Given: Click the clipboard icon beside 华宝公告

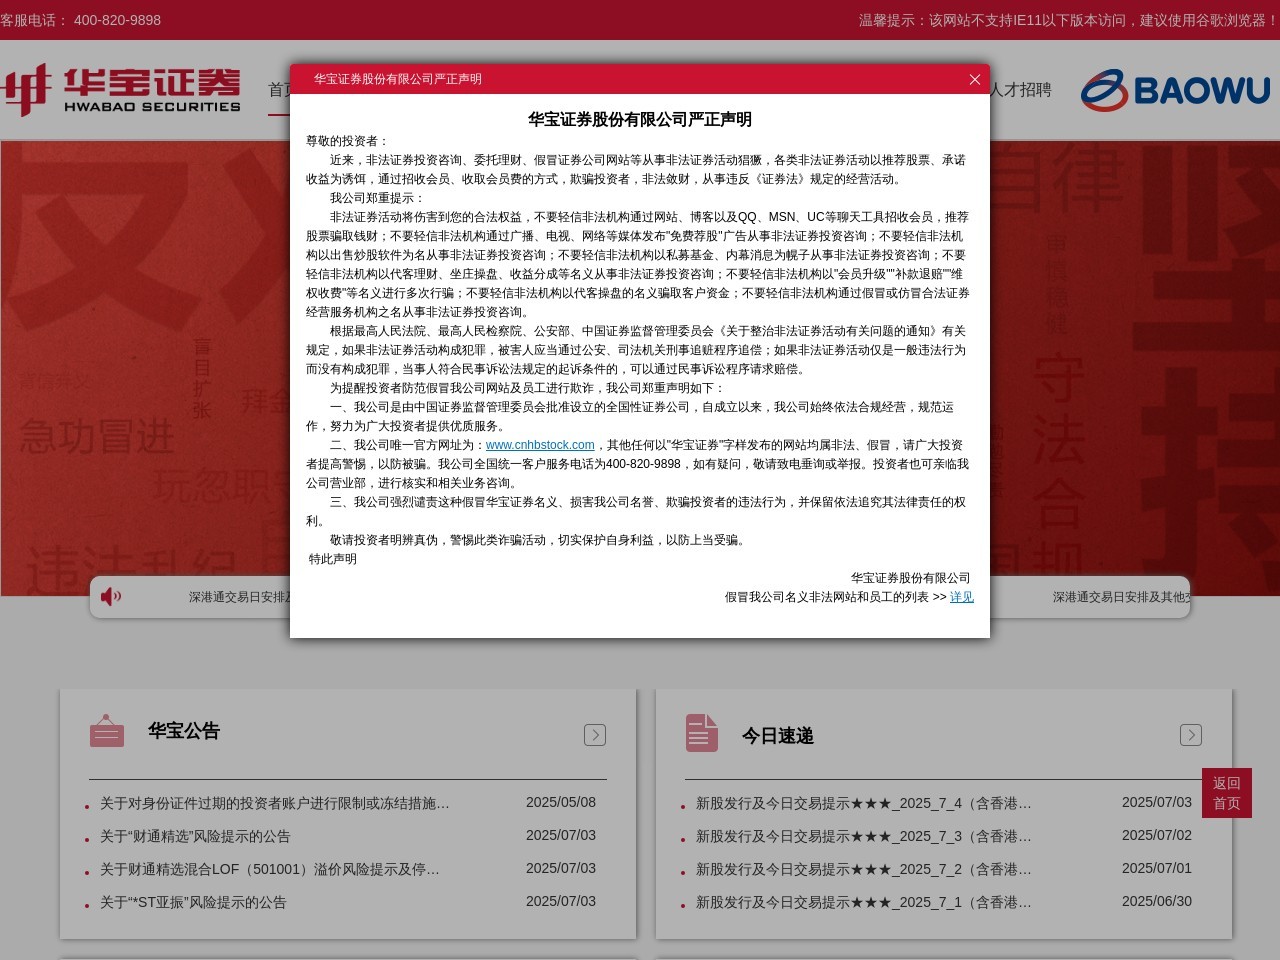Looking at the screenshot, I should [107, 731].
